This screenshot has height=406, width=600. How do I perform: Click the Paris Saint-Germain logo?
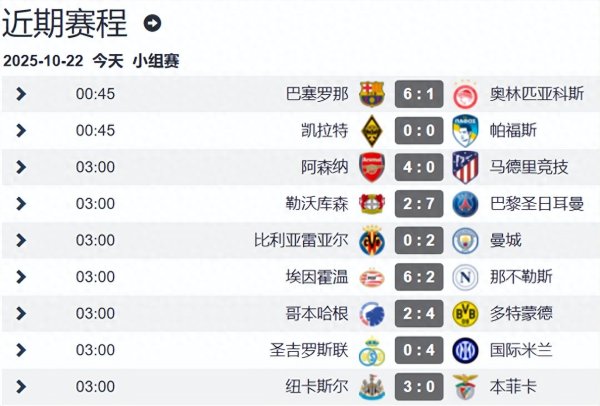tap(464, 204)
